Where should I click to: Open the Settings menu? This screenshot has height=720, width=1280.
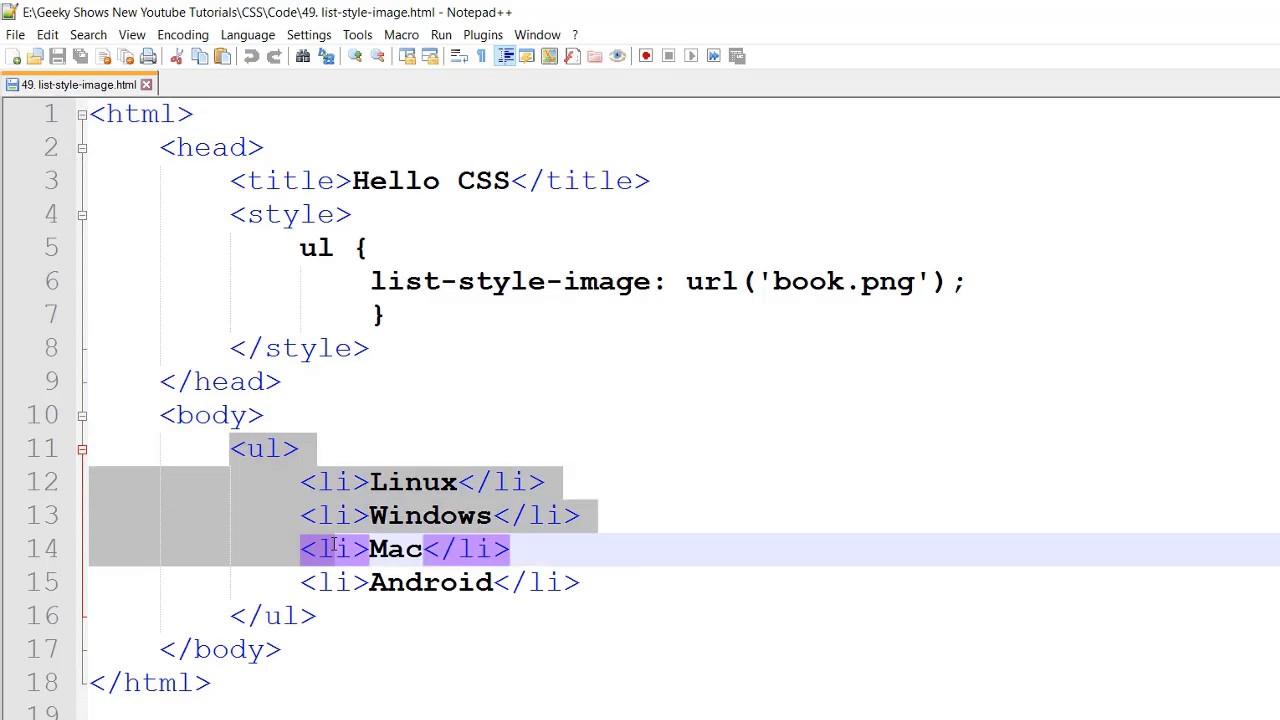309,35
